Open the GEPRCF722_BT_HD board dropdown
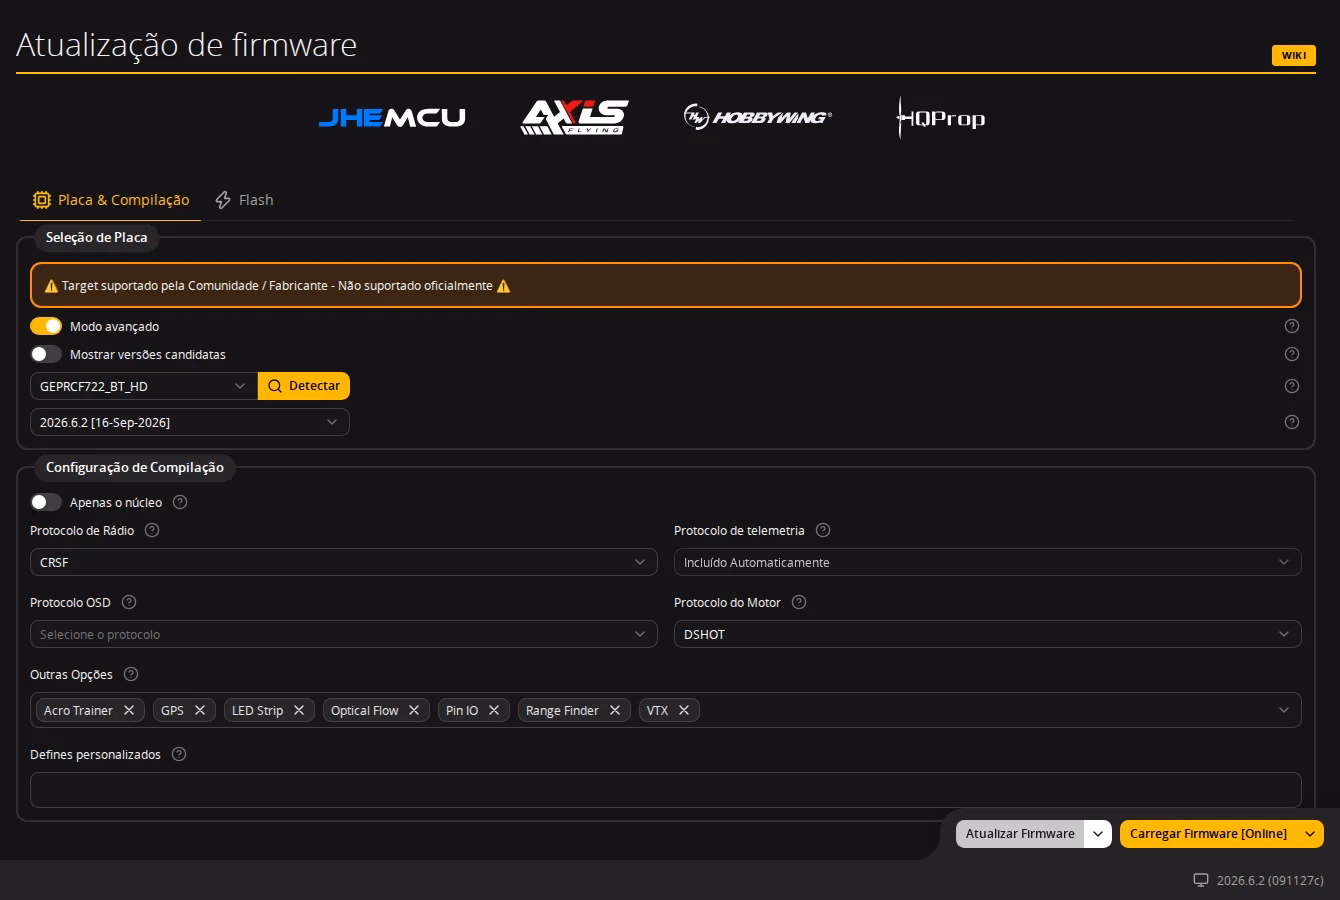 144,386
